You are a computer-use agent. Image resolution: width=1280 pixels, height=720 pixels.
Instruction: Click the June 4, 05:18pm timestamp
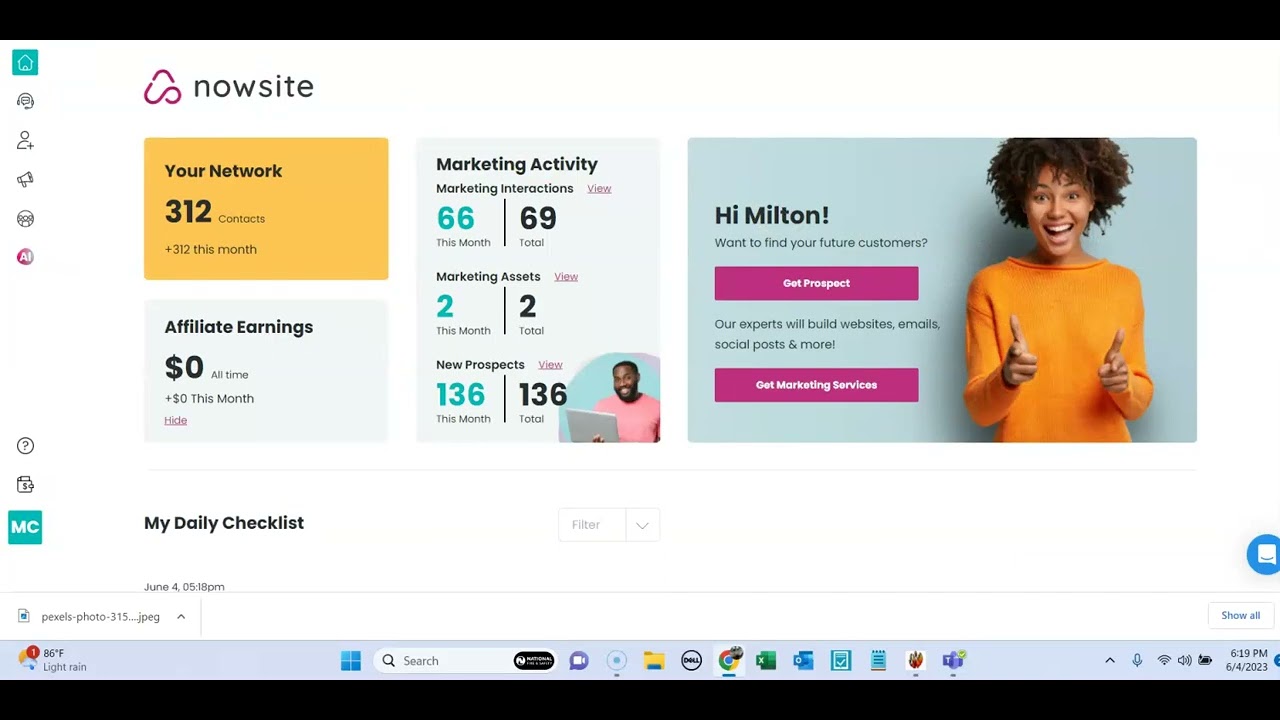184,587
